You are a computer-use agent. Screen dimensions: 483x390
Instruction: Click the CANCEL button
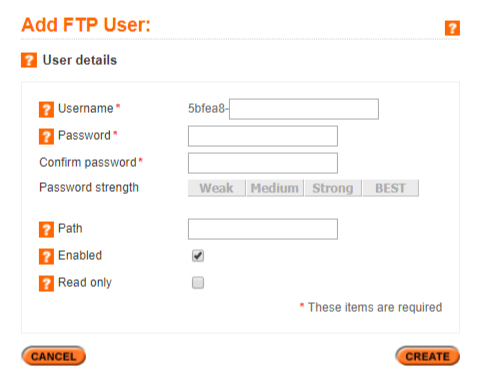(54, 356)
